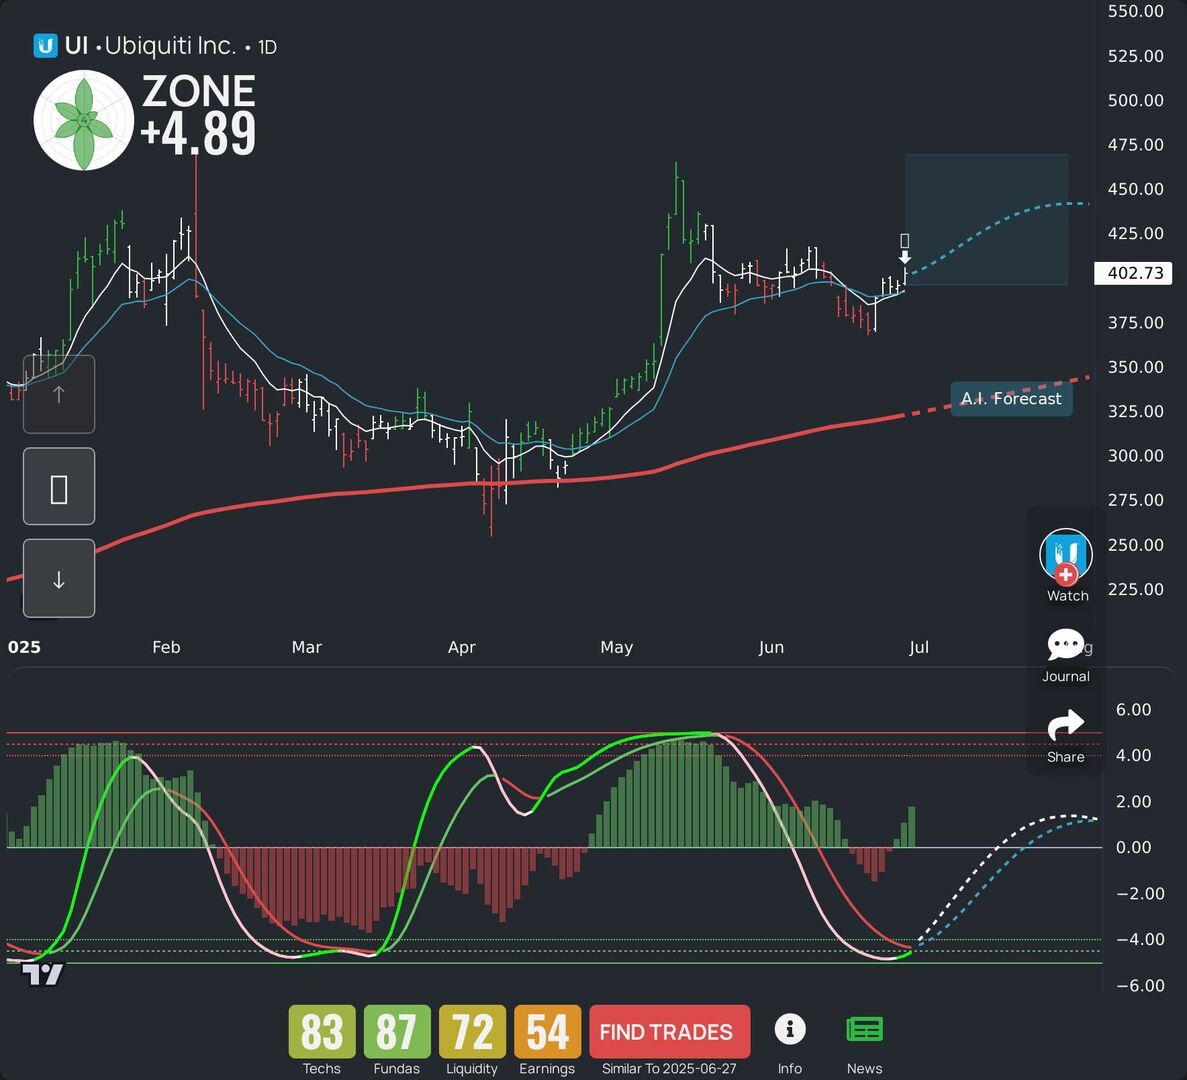Screen dimensions: 1187x1080
Task: Click the 0.00 oscillator axis label
Action: (1133, 847)
